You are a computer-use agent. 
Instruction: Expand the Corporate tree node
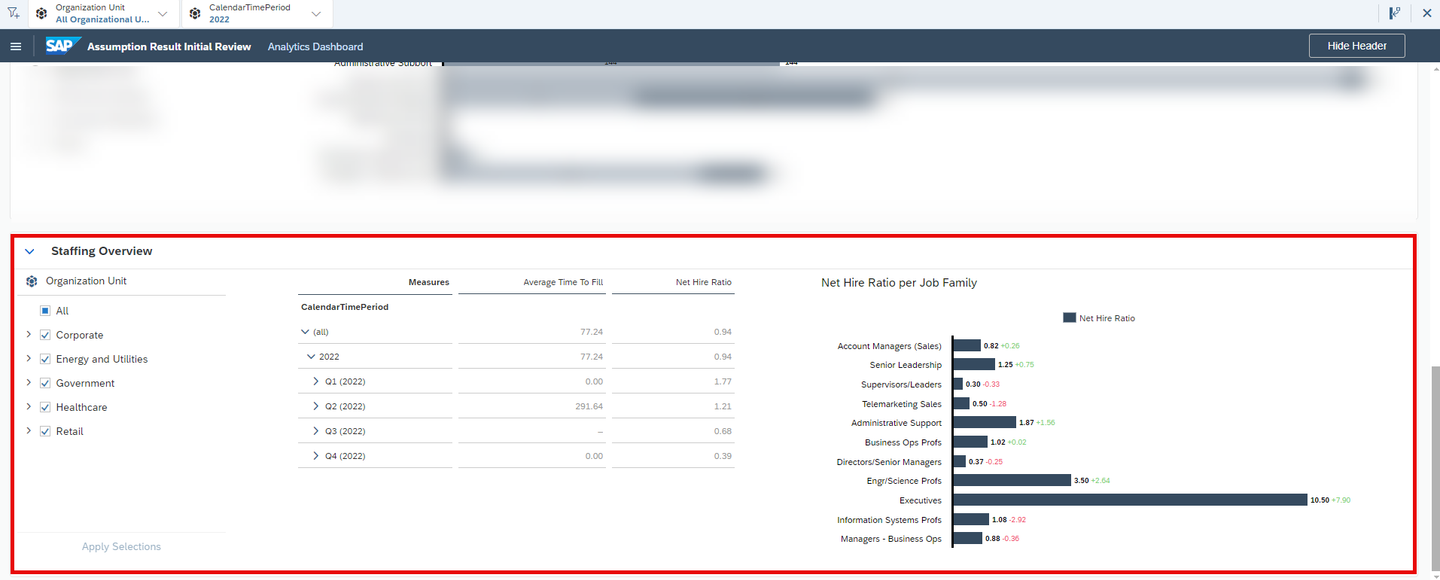28,335
